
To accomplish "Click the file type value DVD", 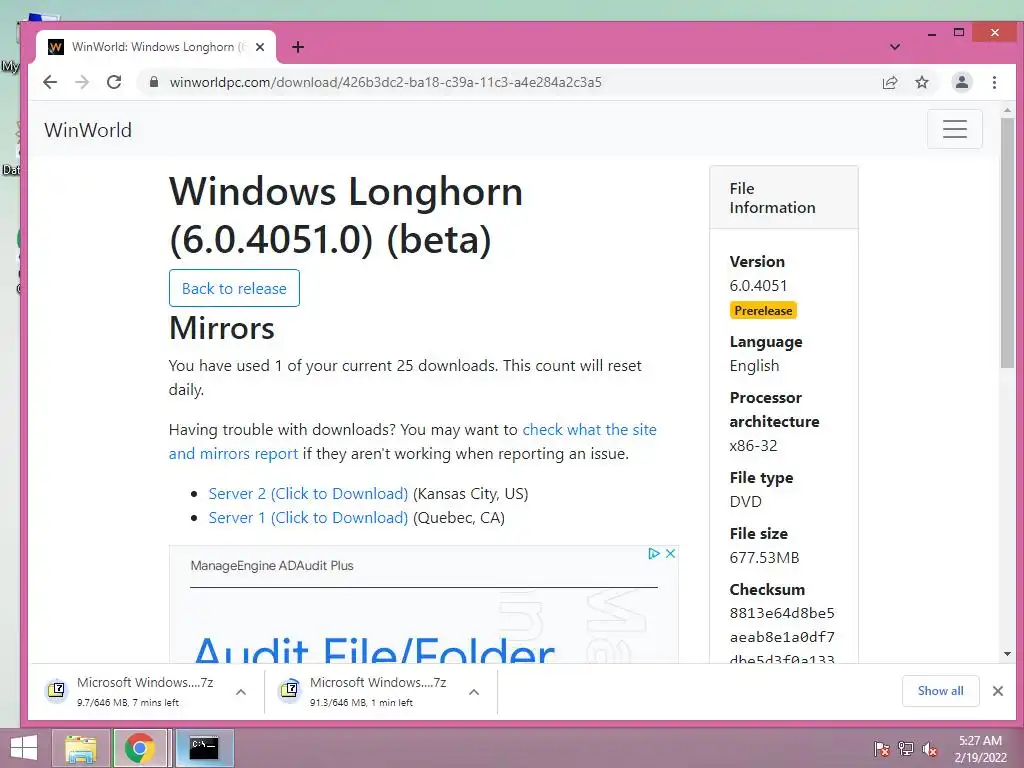I will [745, 502].
